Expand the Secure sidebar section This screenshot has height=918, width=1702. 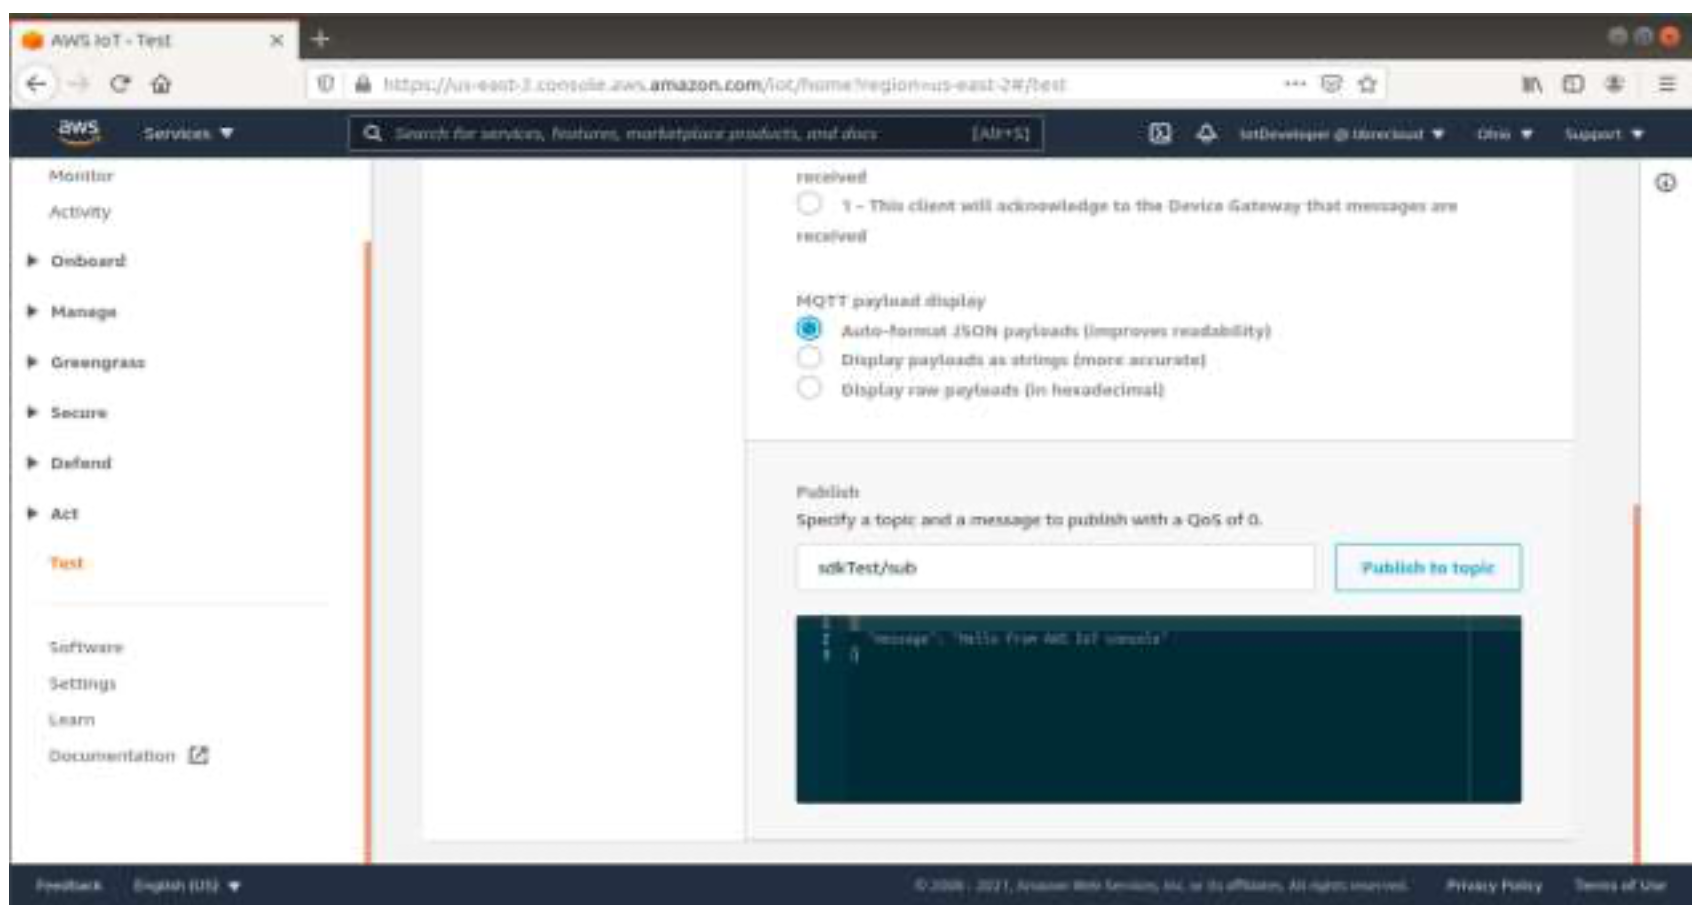(x=78, y=412)
